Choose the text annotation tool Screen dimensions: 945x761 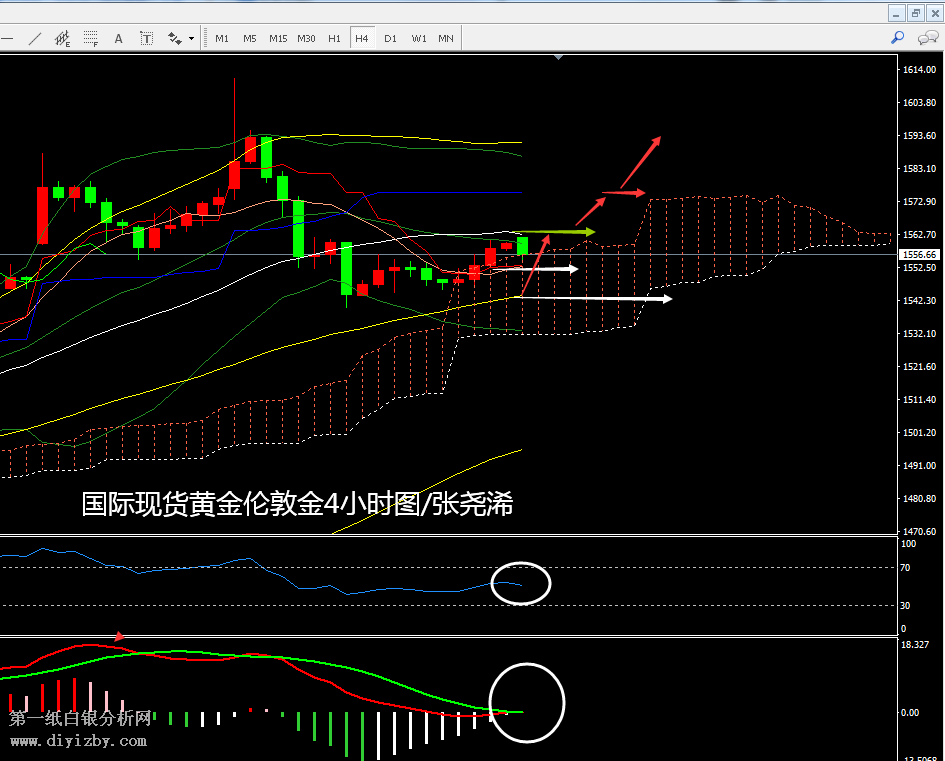(x=118, y=39)
